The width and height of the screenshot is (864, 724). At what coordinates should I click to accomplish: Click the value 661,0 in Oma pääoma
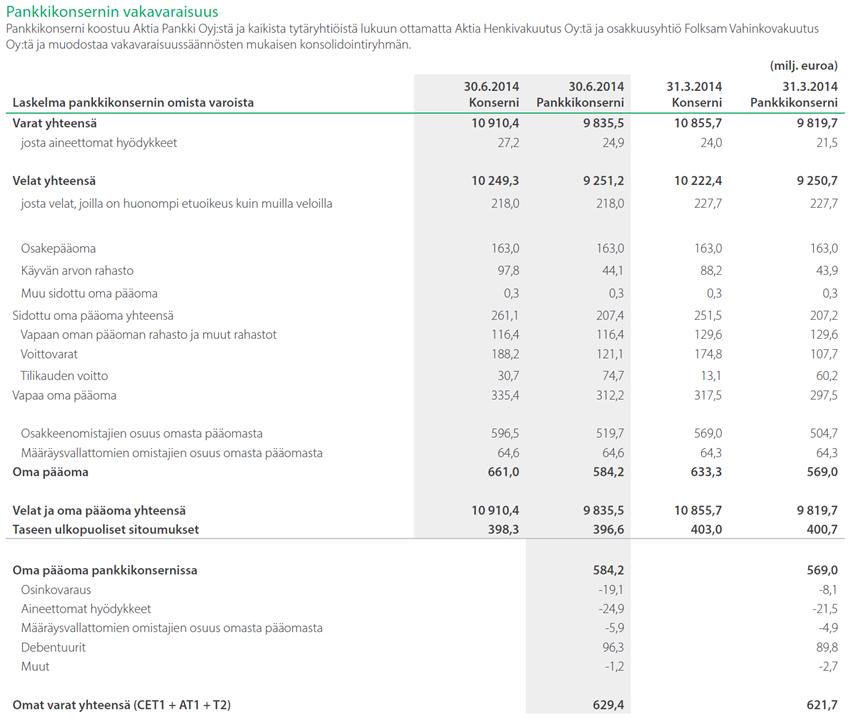click(x=504, y=472)
